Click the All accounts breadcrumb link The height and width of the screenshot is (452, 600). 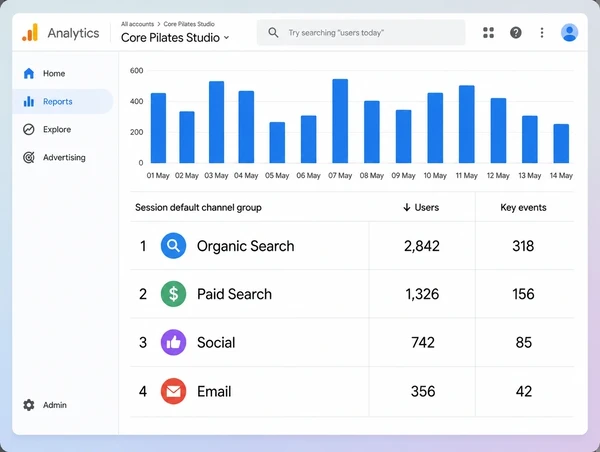coord(137,24)
